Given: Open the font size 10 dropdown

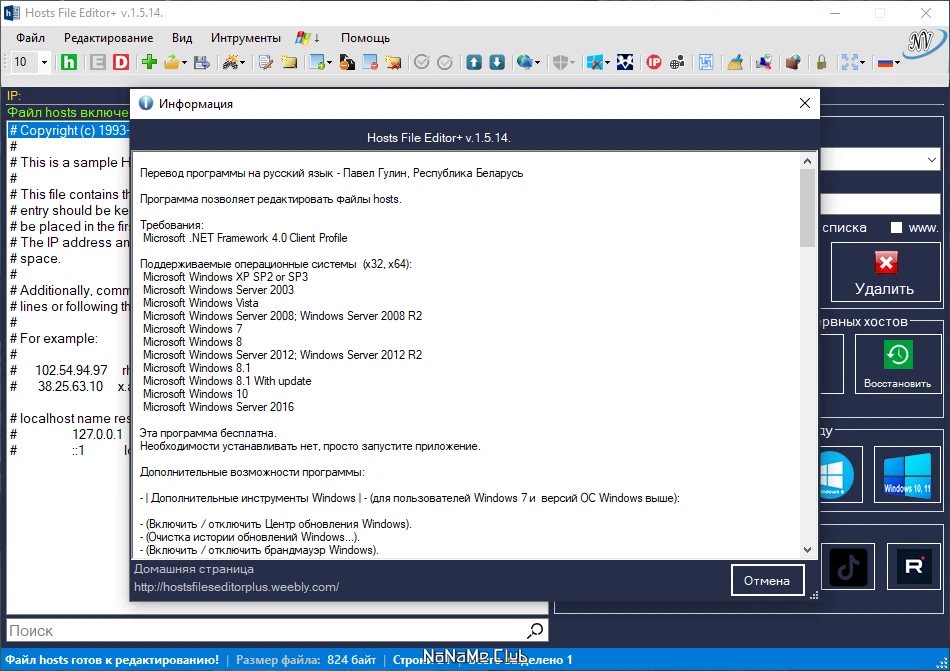Looking at the screenshot, I should [x=44, y=62].
